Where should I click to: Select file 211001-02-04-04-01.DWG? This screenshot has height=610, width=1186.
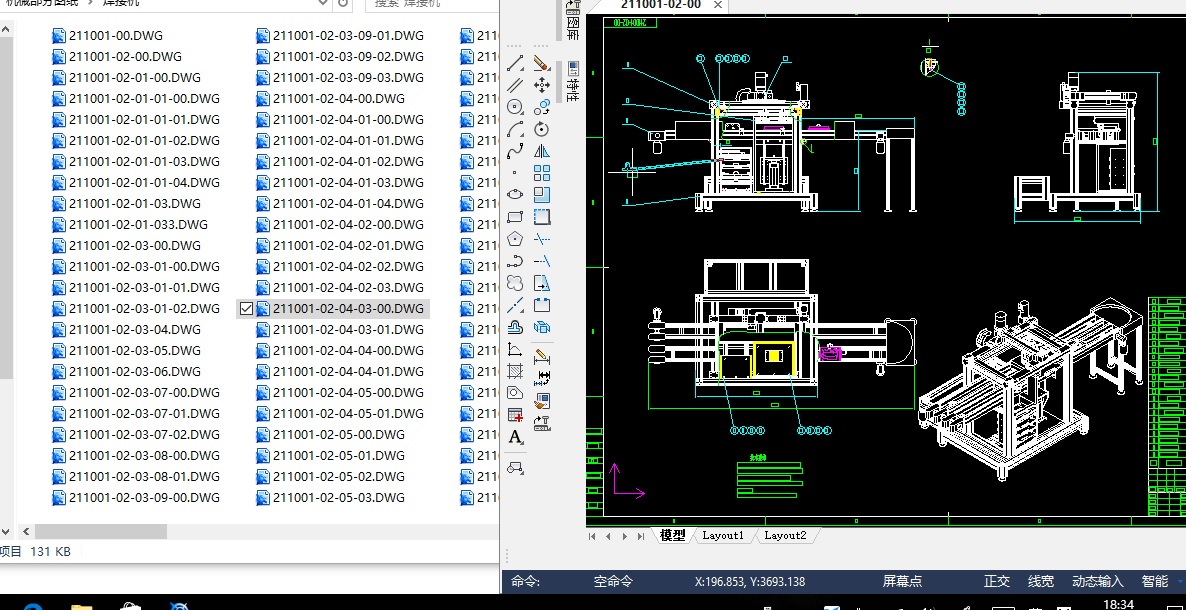[x=340, y=372]
